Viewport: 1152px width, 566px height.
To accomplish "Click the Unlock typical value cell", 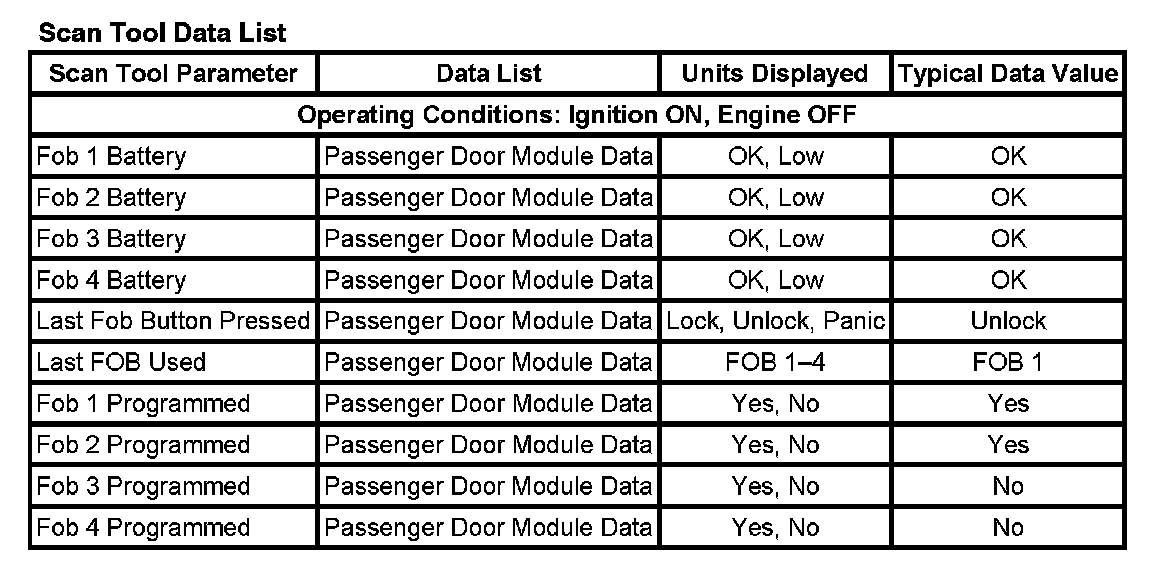I will (x=1008, y=321).
